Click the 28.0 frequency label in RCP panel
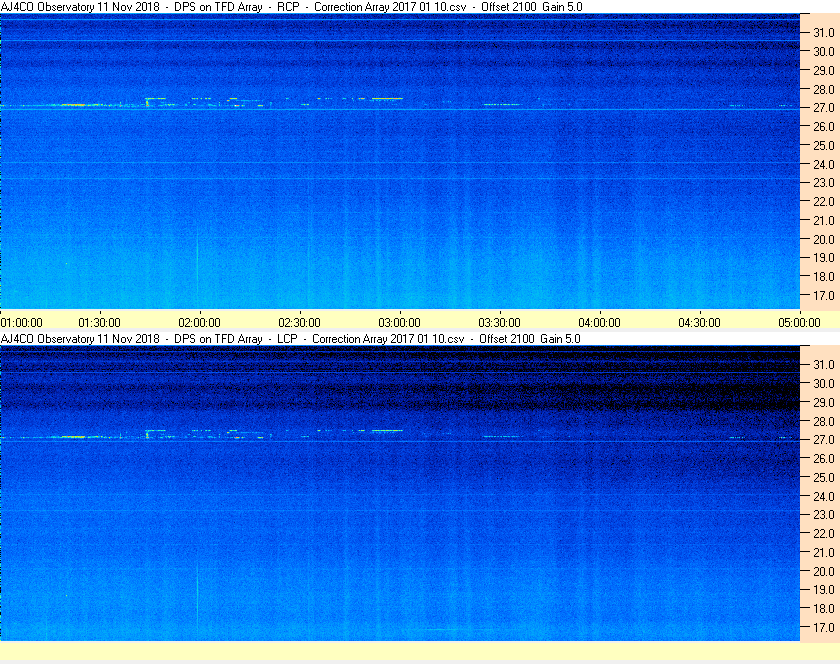This screenshot has width=840, height=664. pos(824,89)
